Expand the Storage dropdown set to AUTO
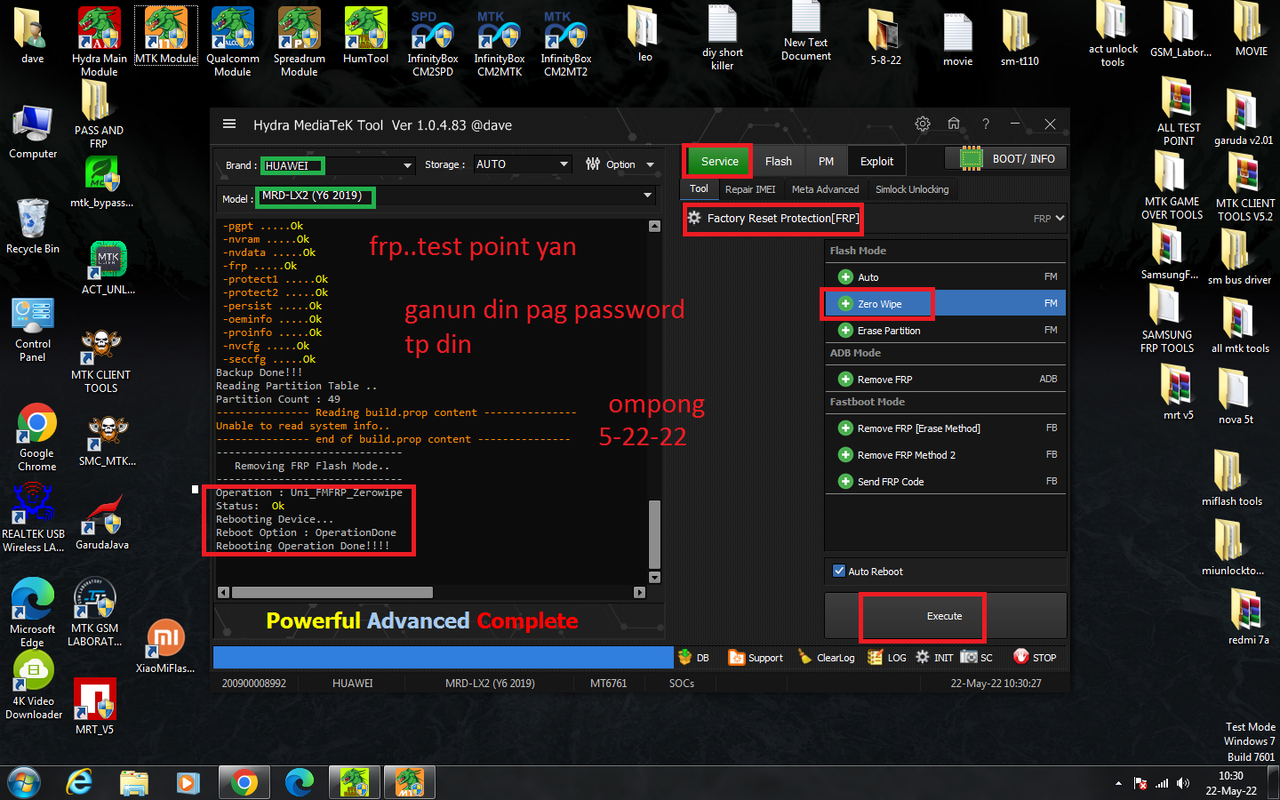This screenshot has height=800, width=1280. click(564, 165)
